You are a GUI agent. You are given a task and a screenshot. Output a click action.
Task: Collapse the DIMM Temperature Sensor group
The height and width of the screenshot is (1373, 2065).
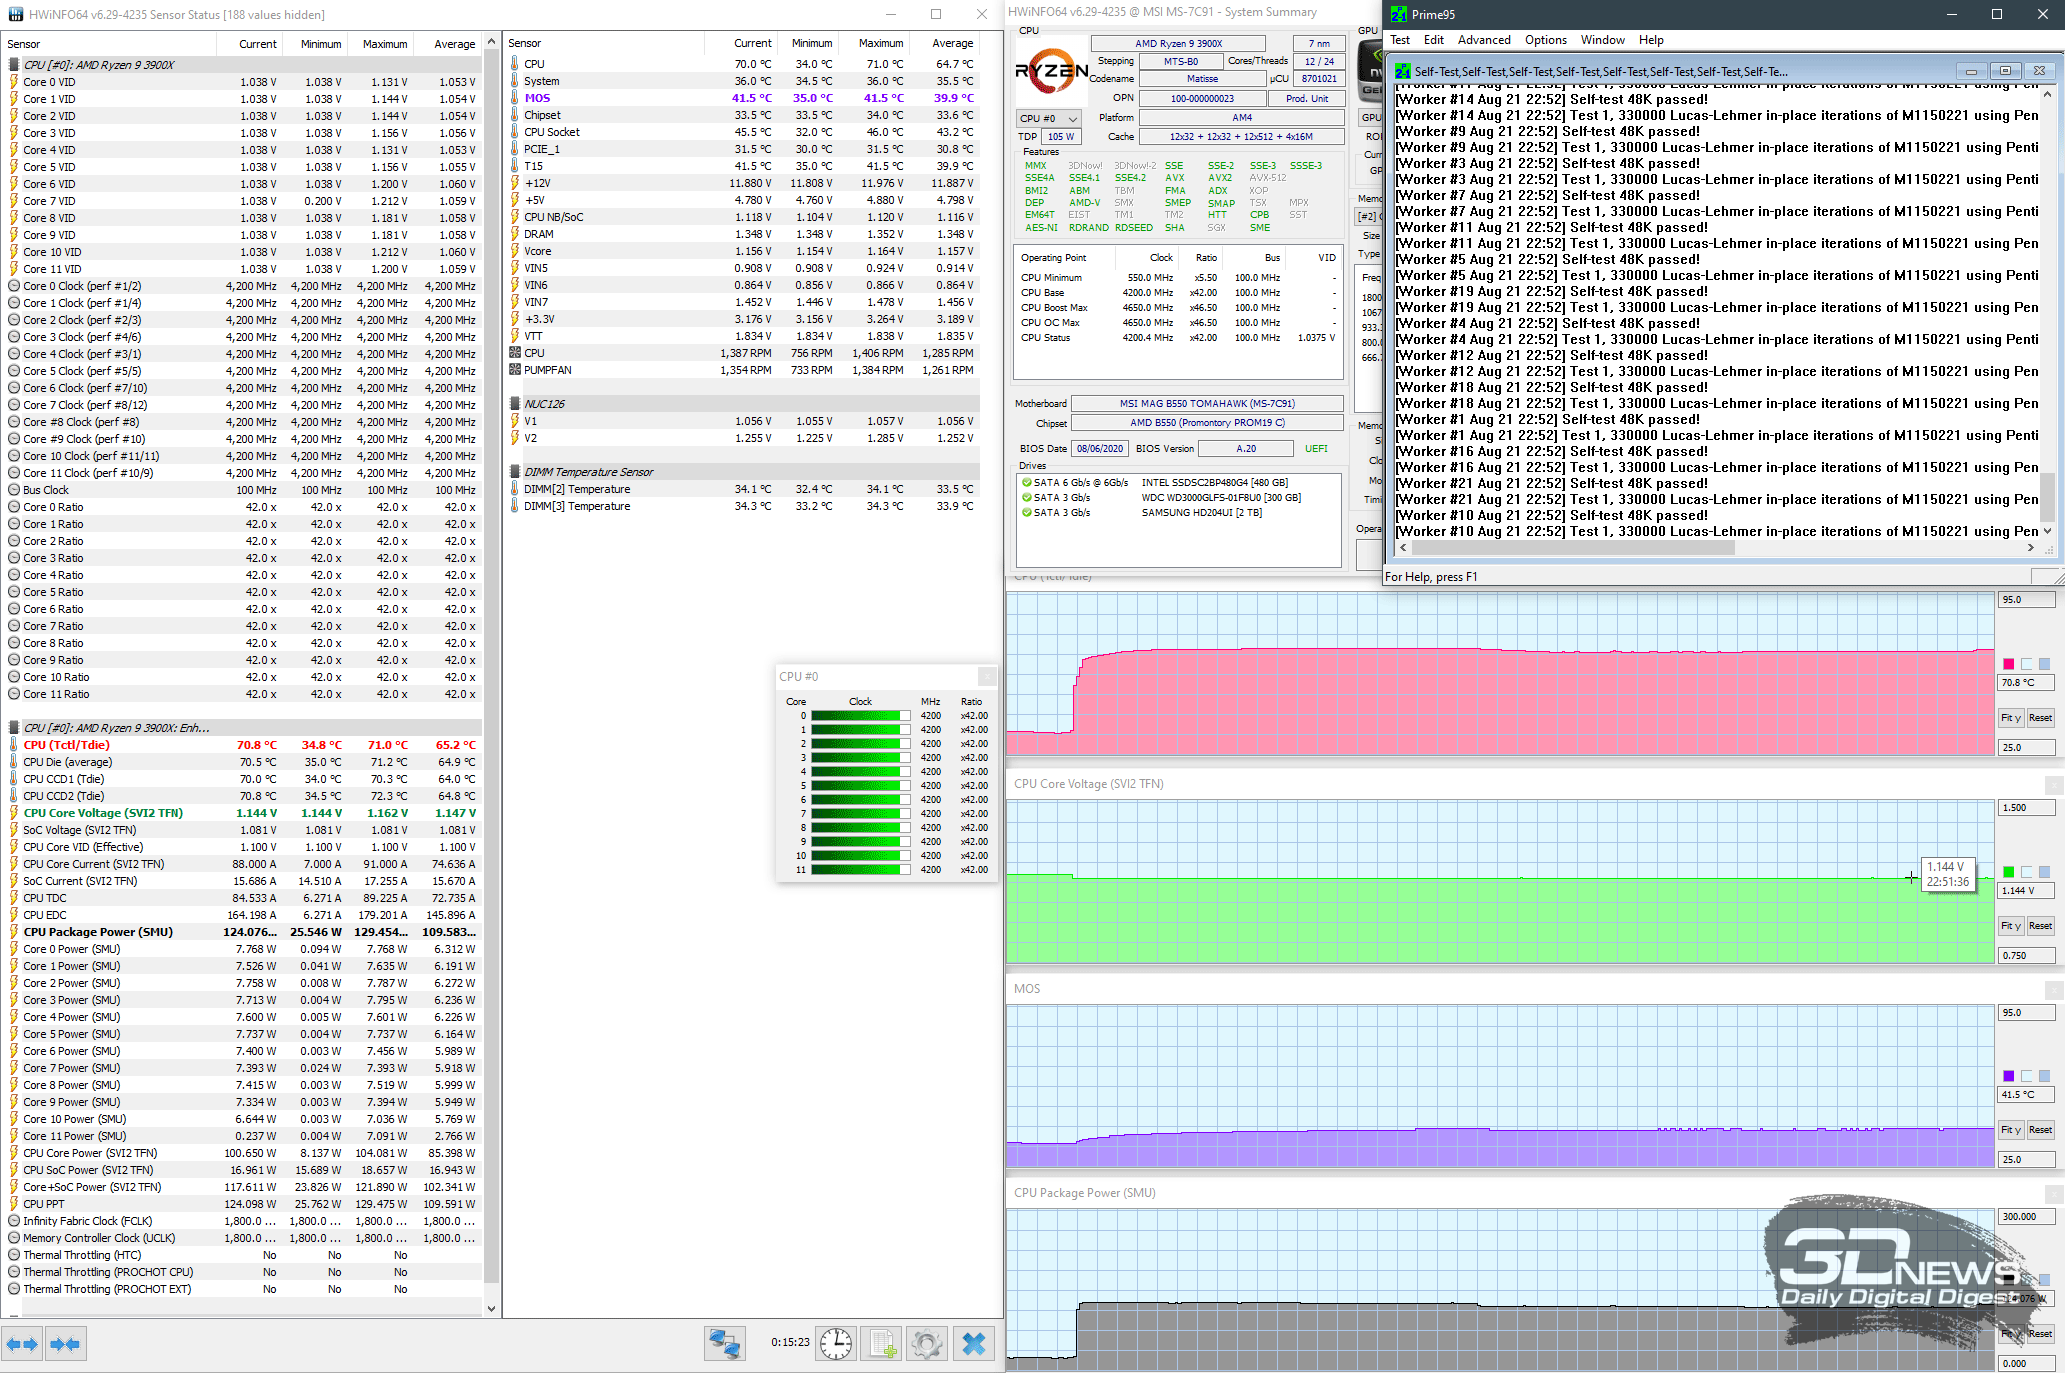point(515,472)
